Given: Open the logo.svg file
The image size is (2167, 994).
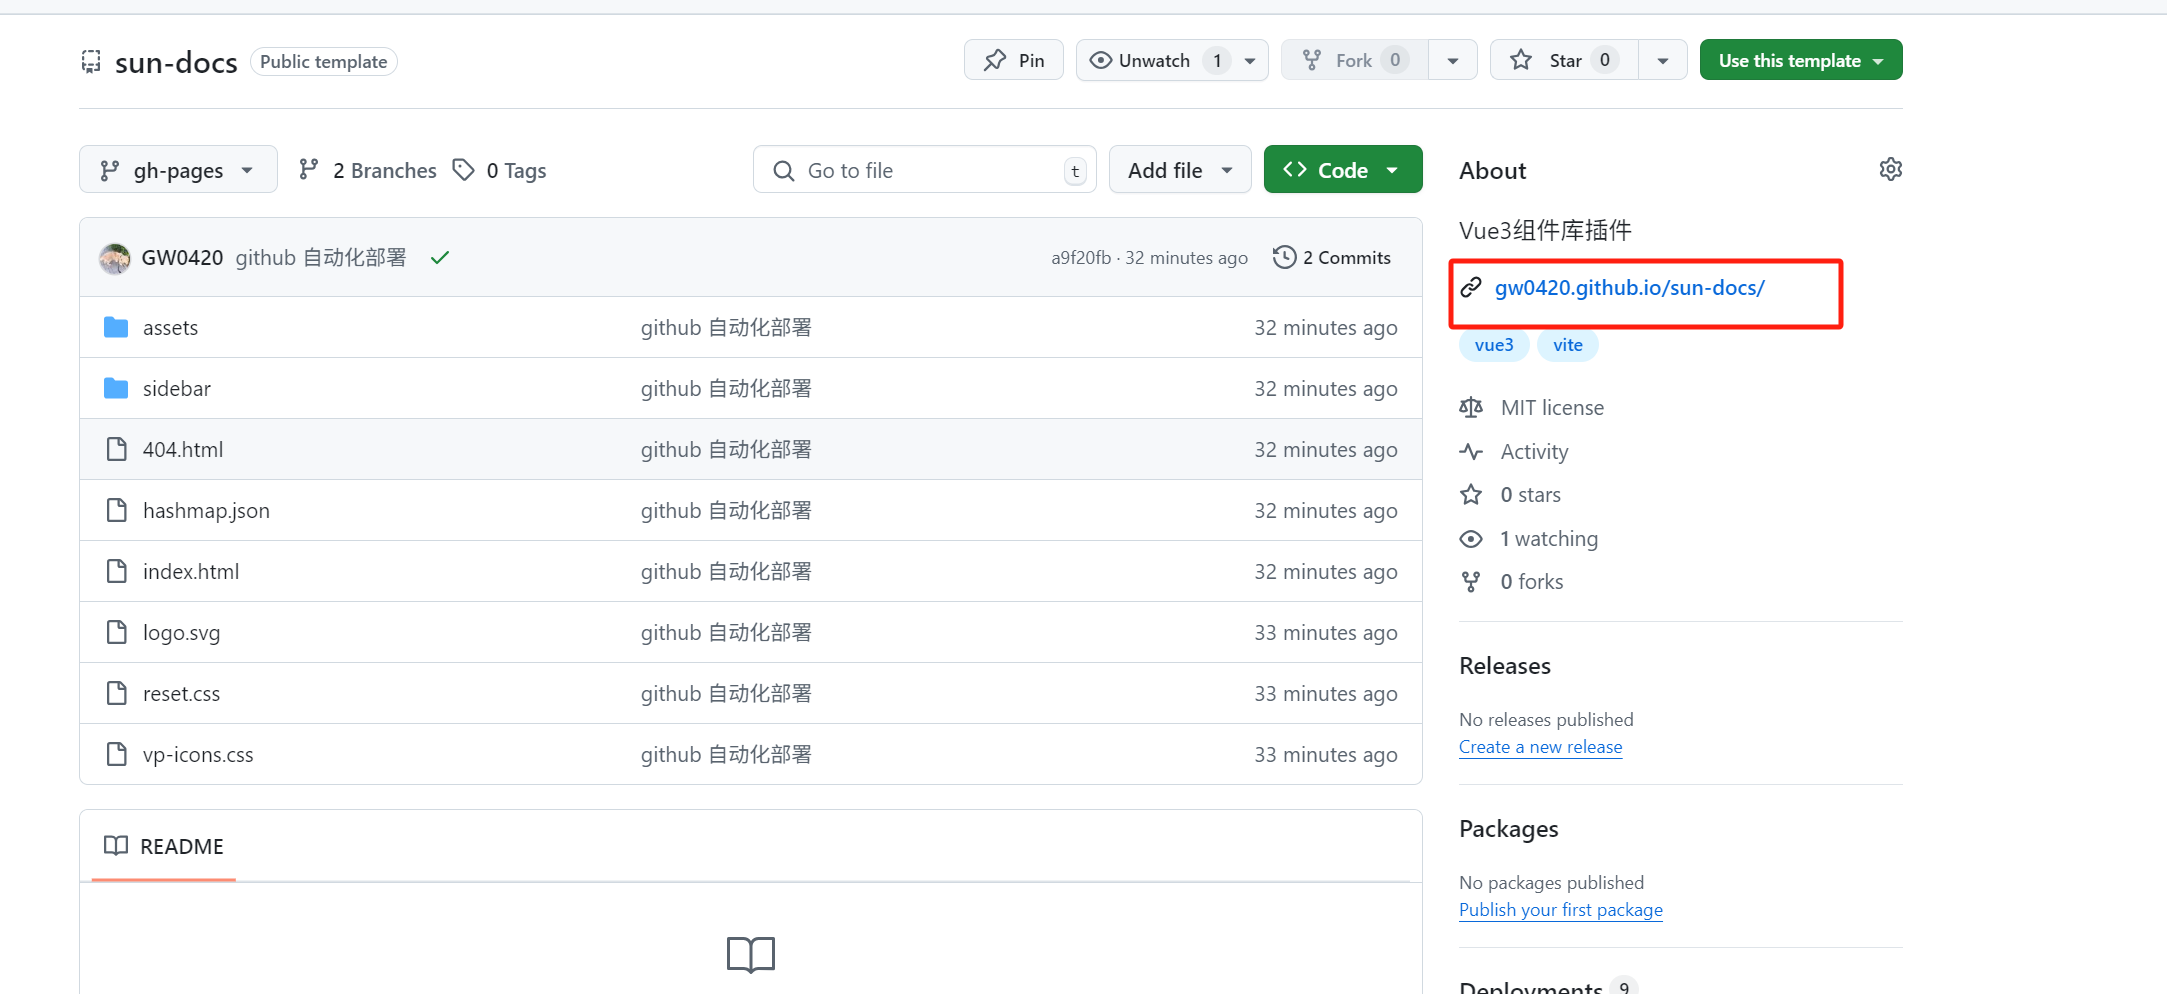Looking at the screenshot, I should [x=181, y=633].
